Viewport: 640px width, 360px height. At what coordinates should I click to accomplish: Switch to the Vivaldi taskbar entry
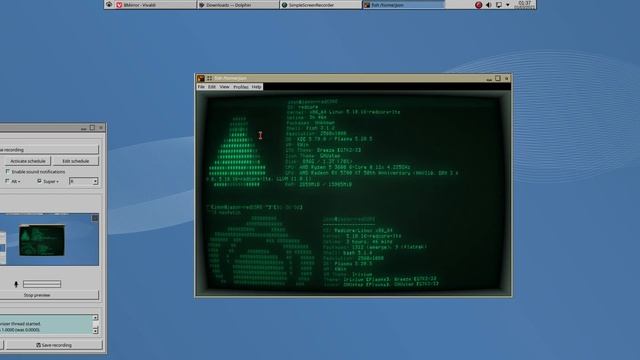coord(156,5)
